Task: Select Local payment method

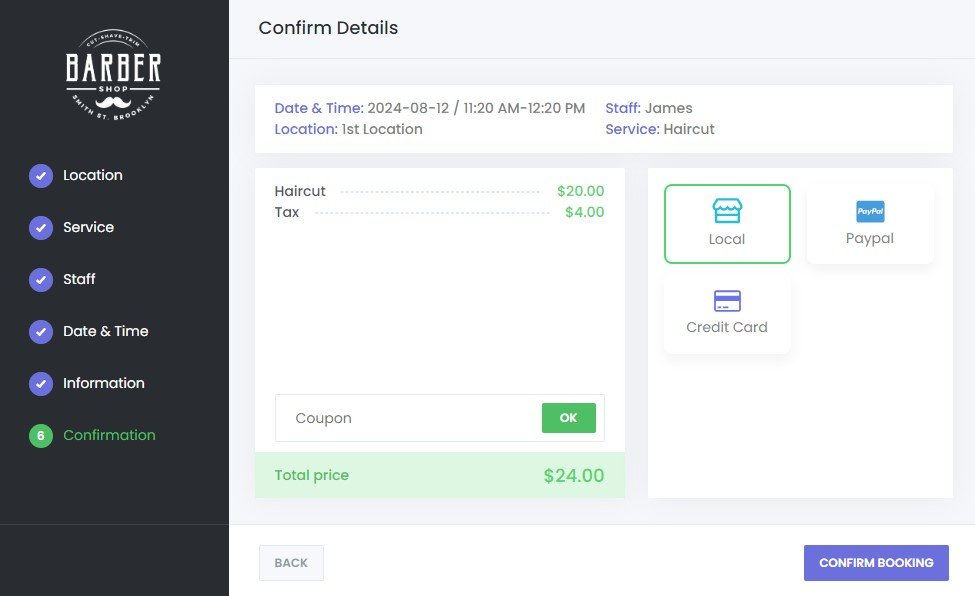Action: [727, 225]
